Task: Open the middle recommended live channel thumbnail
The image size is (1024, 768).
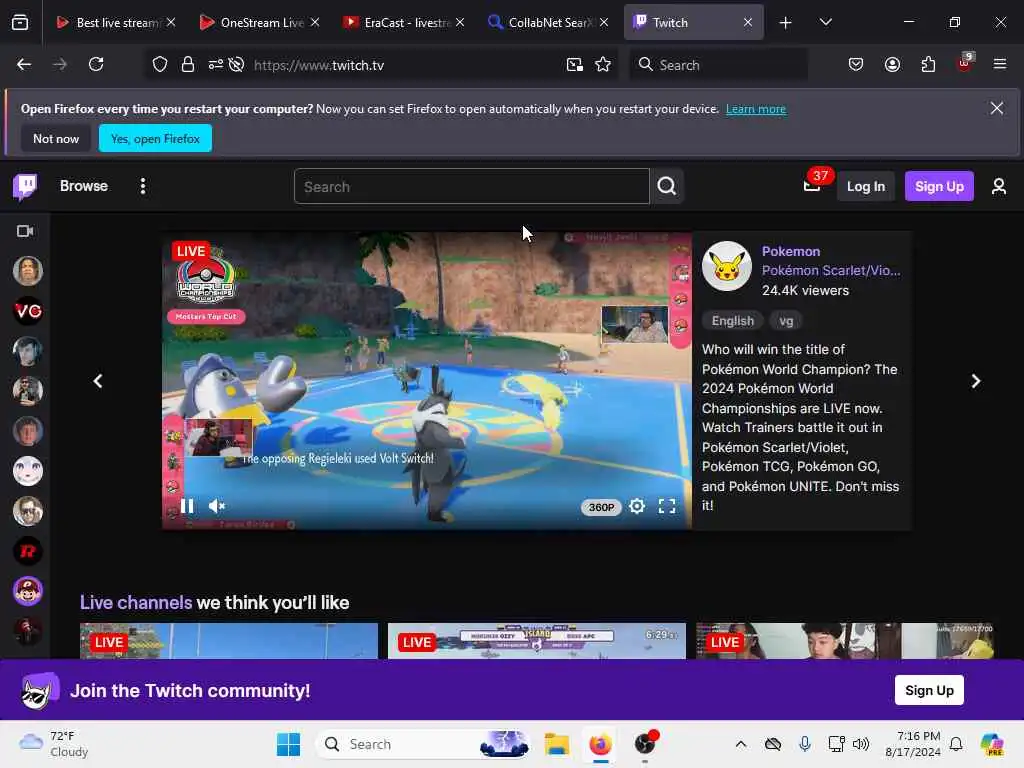Action: pos(537,641)
